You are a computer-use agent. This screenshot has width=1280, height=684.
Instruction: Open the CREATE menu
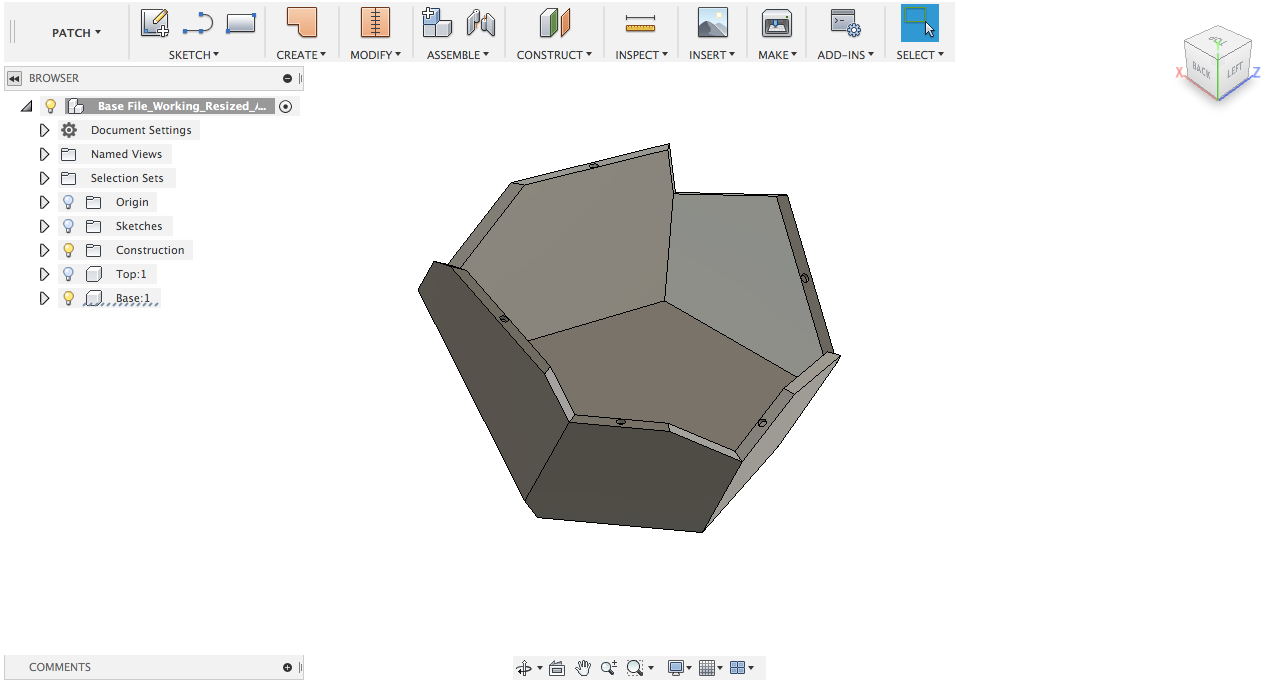301,55
